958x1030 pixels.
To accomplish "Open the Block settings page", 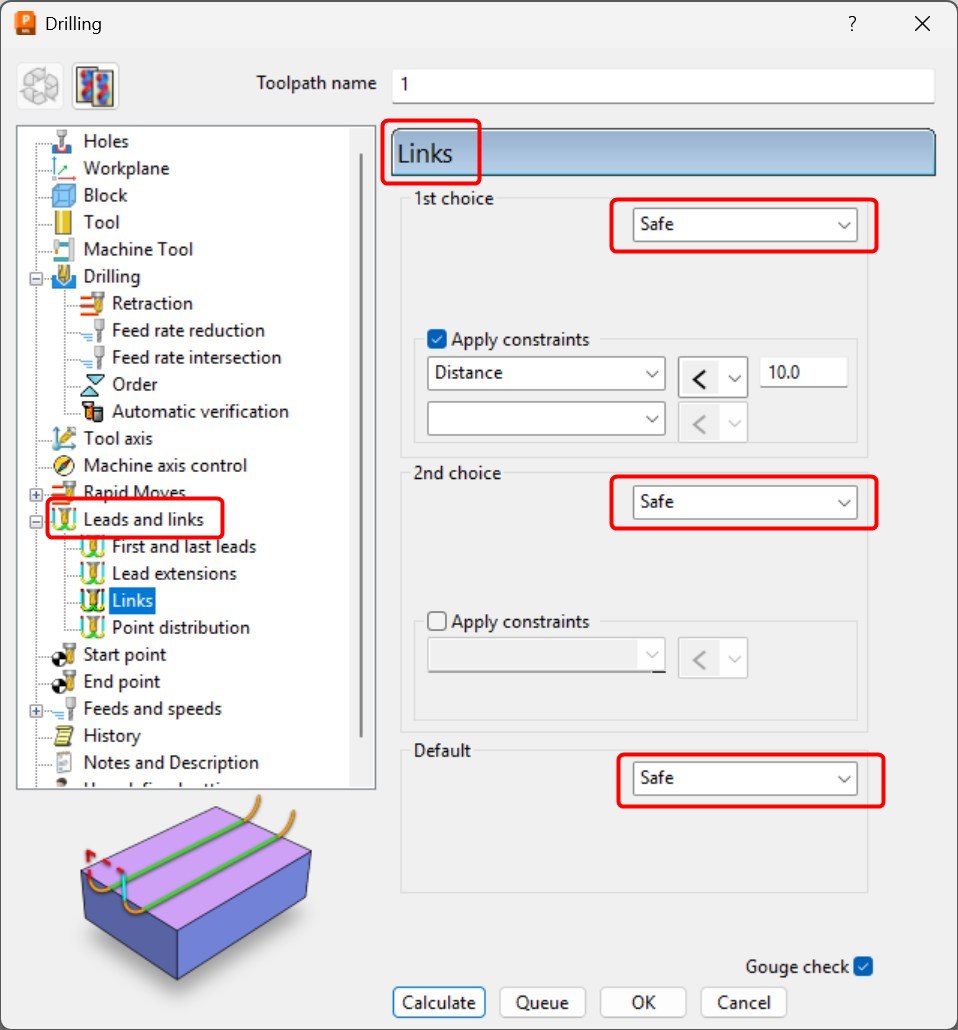I will [x=103, y=195].
